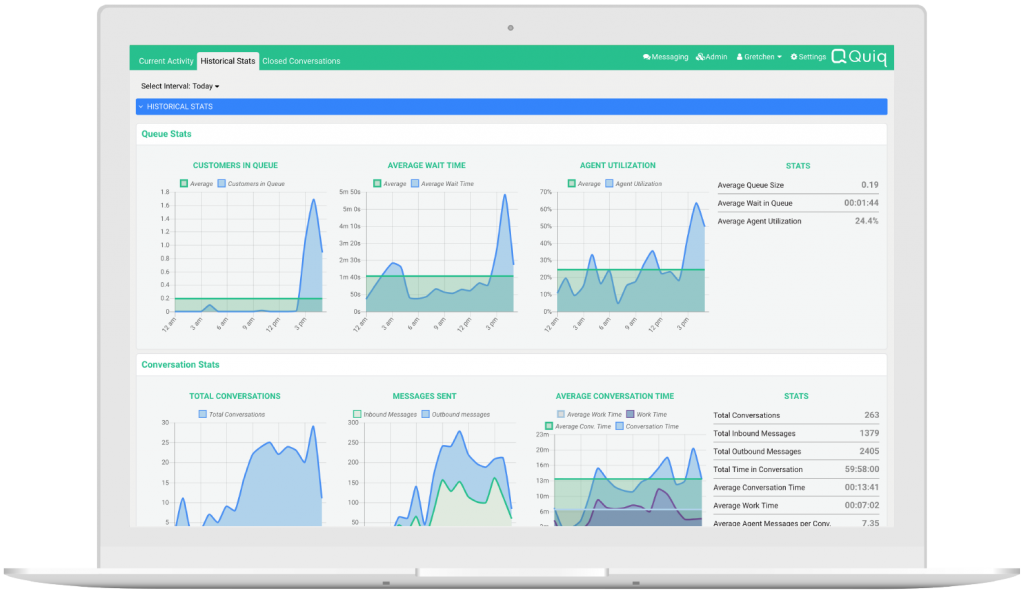Click the Queue Stats section heading

click(167, 134)
